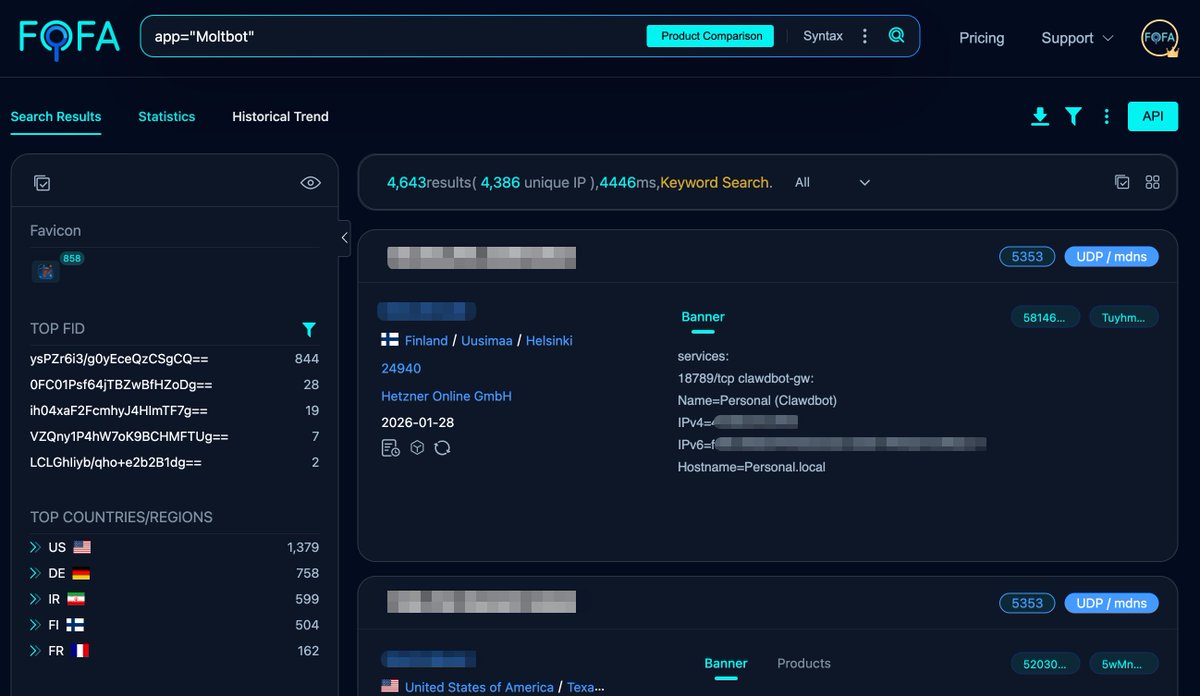Click the 52030... tag in second result
Screen dimensions: 1200x696
pyautogui.click(x=1045, y=663)
